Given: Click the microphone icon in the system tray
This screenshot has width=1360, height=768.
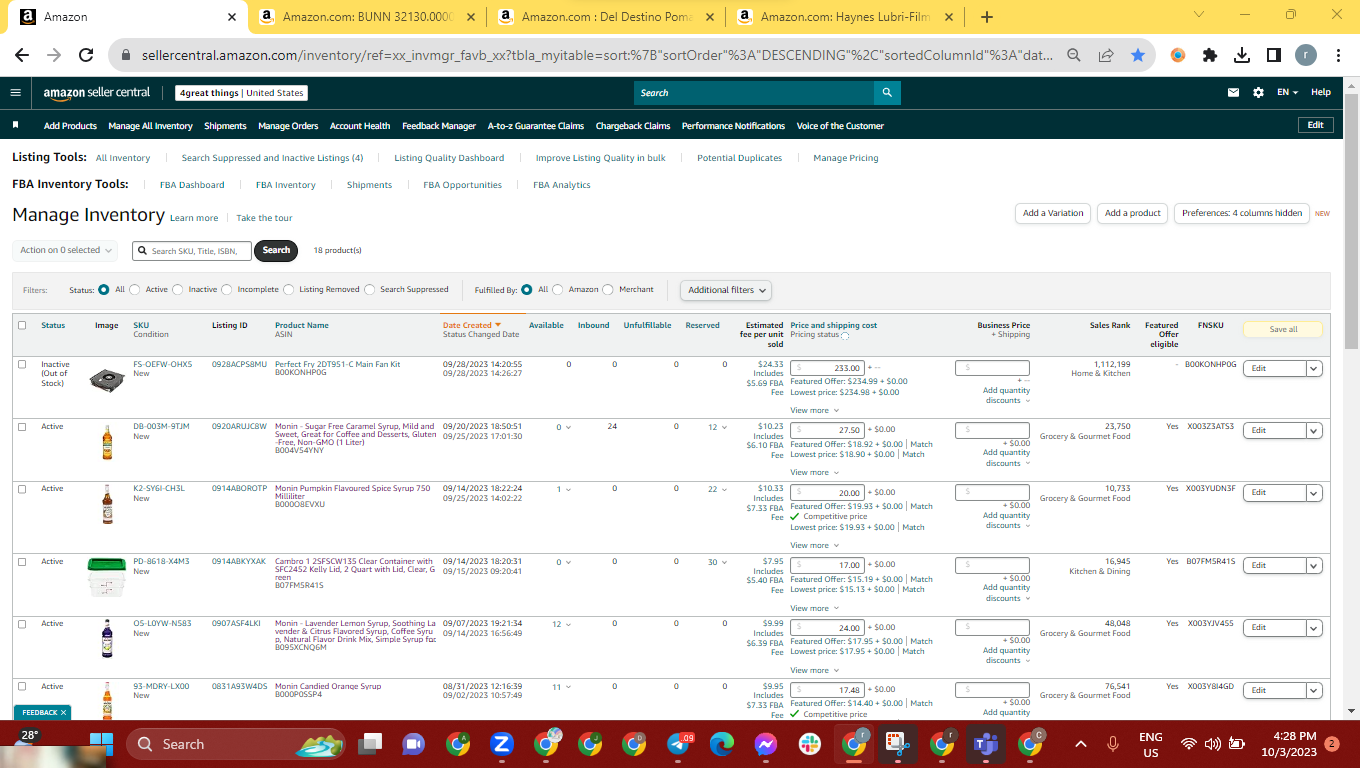Looking at the screenshot, I should (x=1113, y=744).
